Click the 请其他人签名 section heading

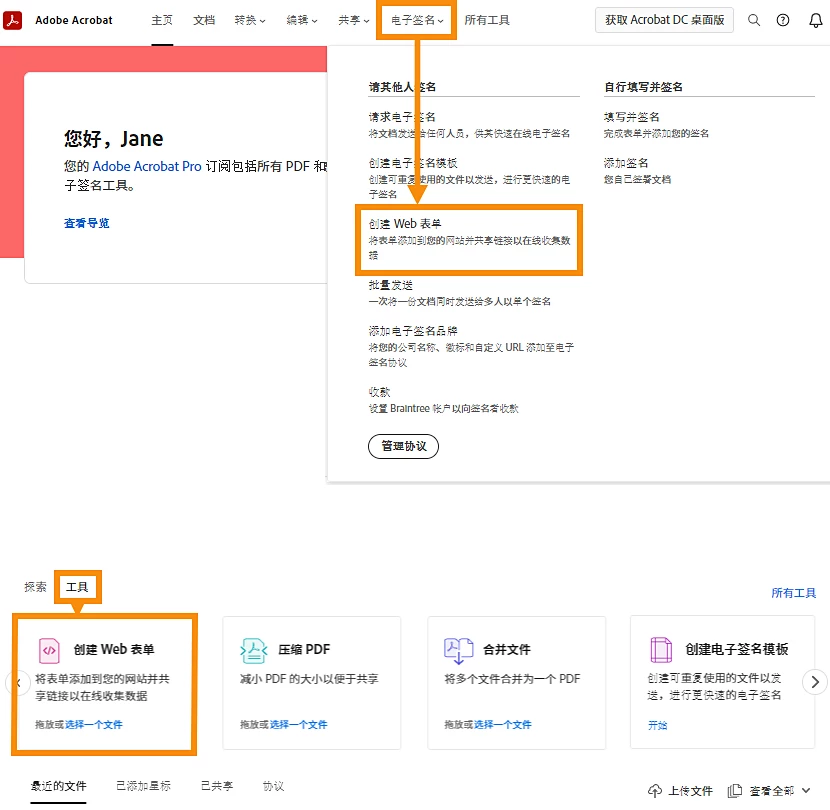[x=402, y=87]
